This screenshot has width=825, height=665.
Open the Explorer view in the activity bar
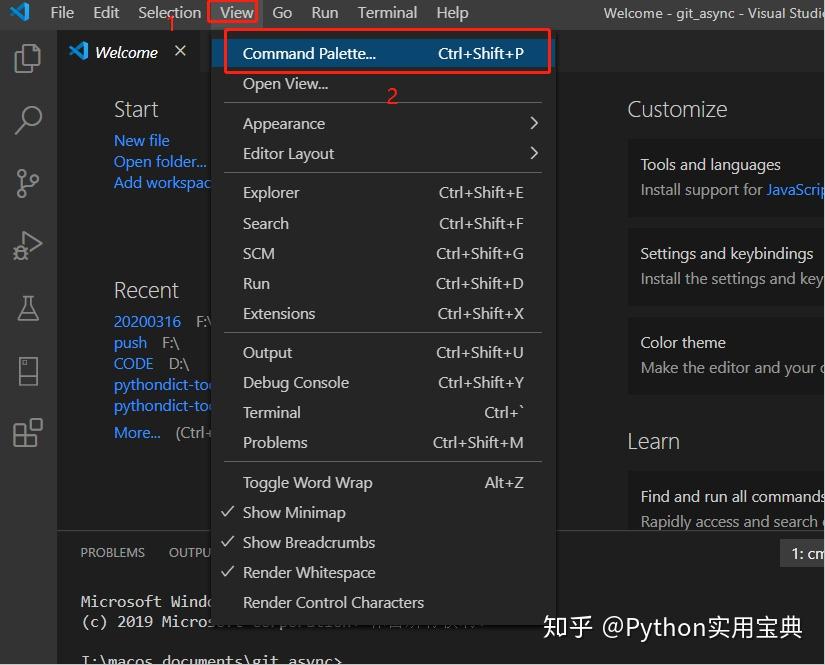coord(27,58)
